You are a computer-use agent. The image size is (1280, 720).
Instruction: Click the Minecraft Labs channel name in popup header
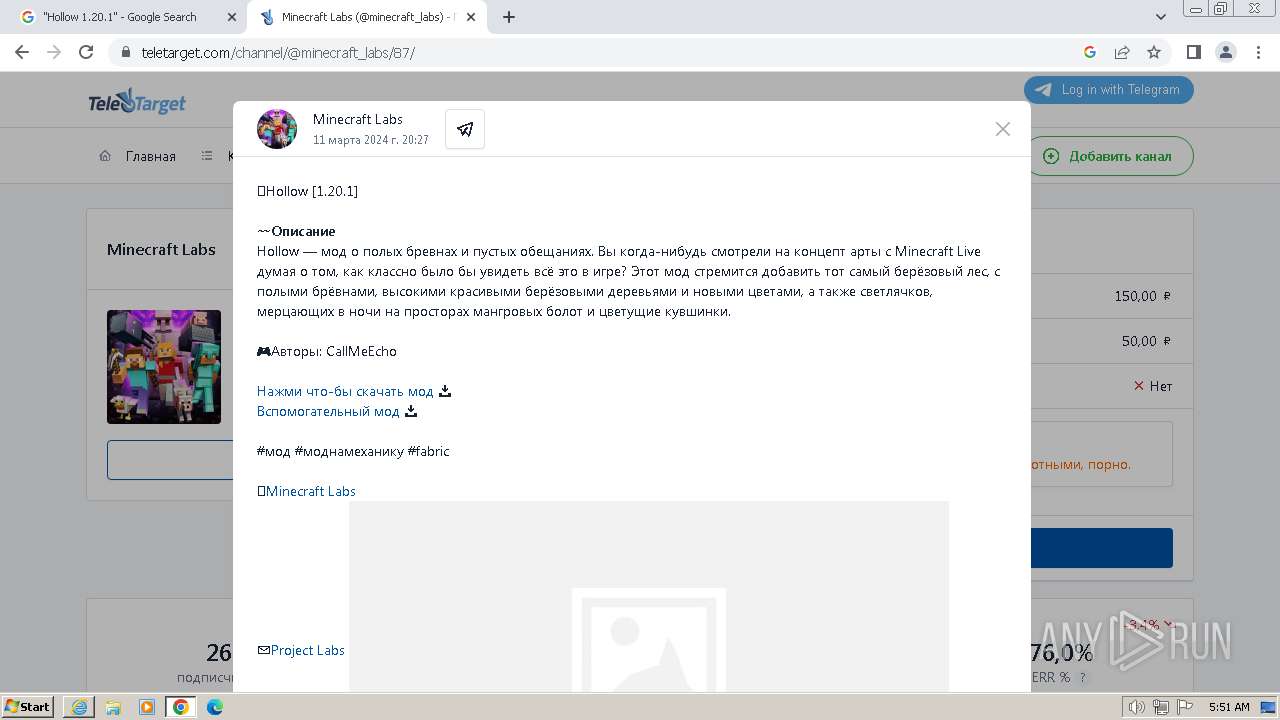pyautogui.click(x=358, y=119)
